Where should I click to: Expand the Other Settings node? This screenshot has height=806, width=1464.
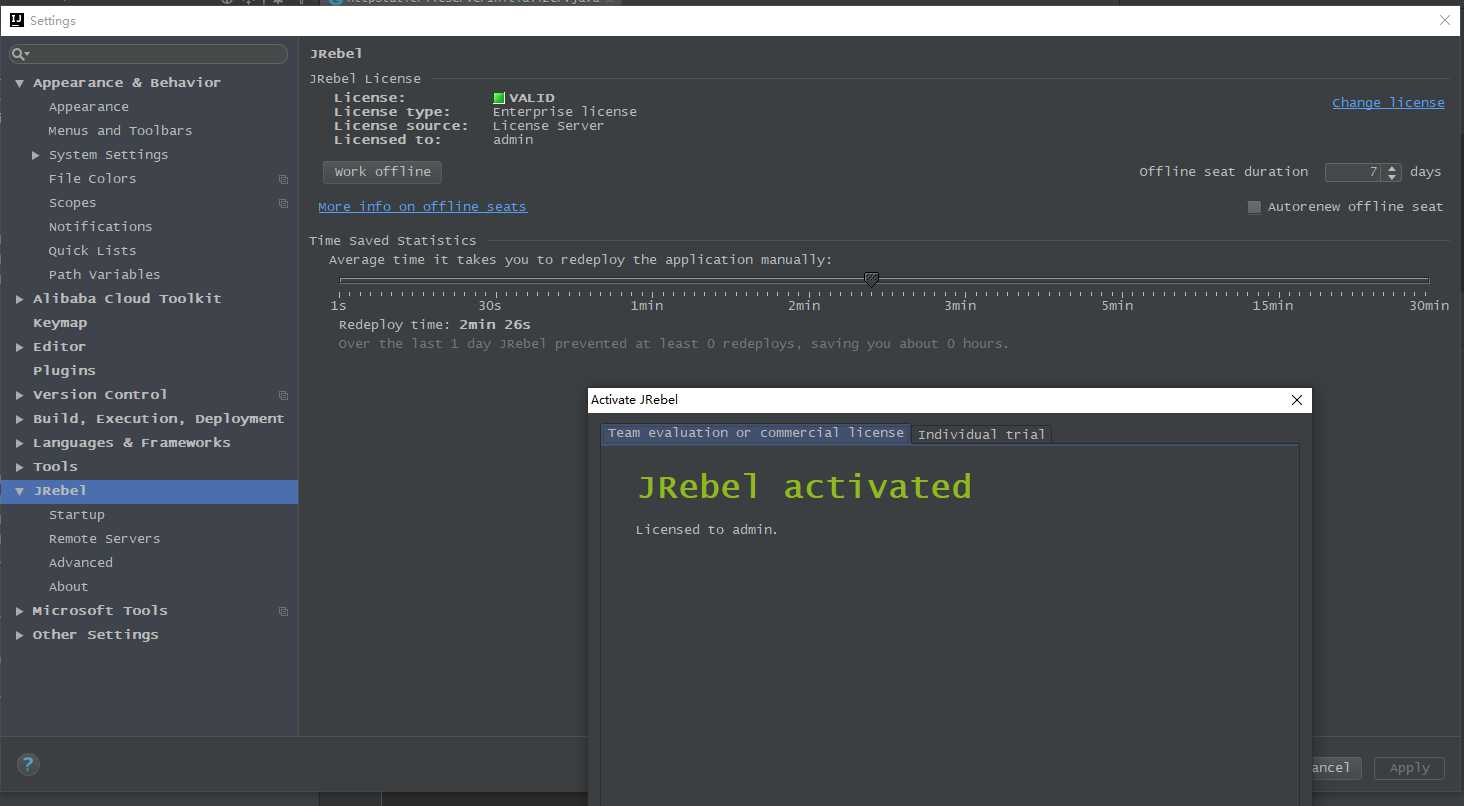pyautogui.click(x=19, y=635)
